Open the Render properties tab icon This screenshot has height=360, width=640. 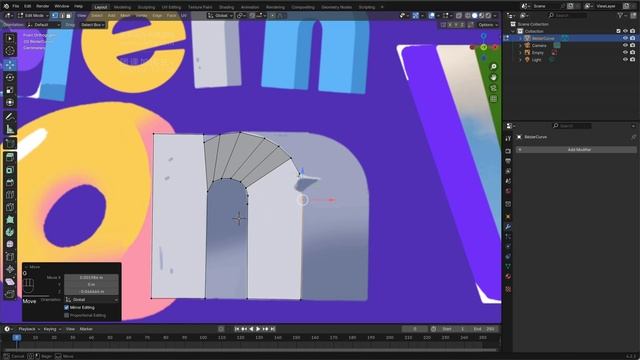(508, 151)
